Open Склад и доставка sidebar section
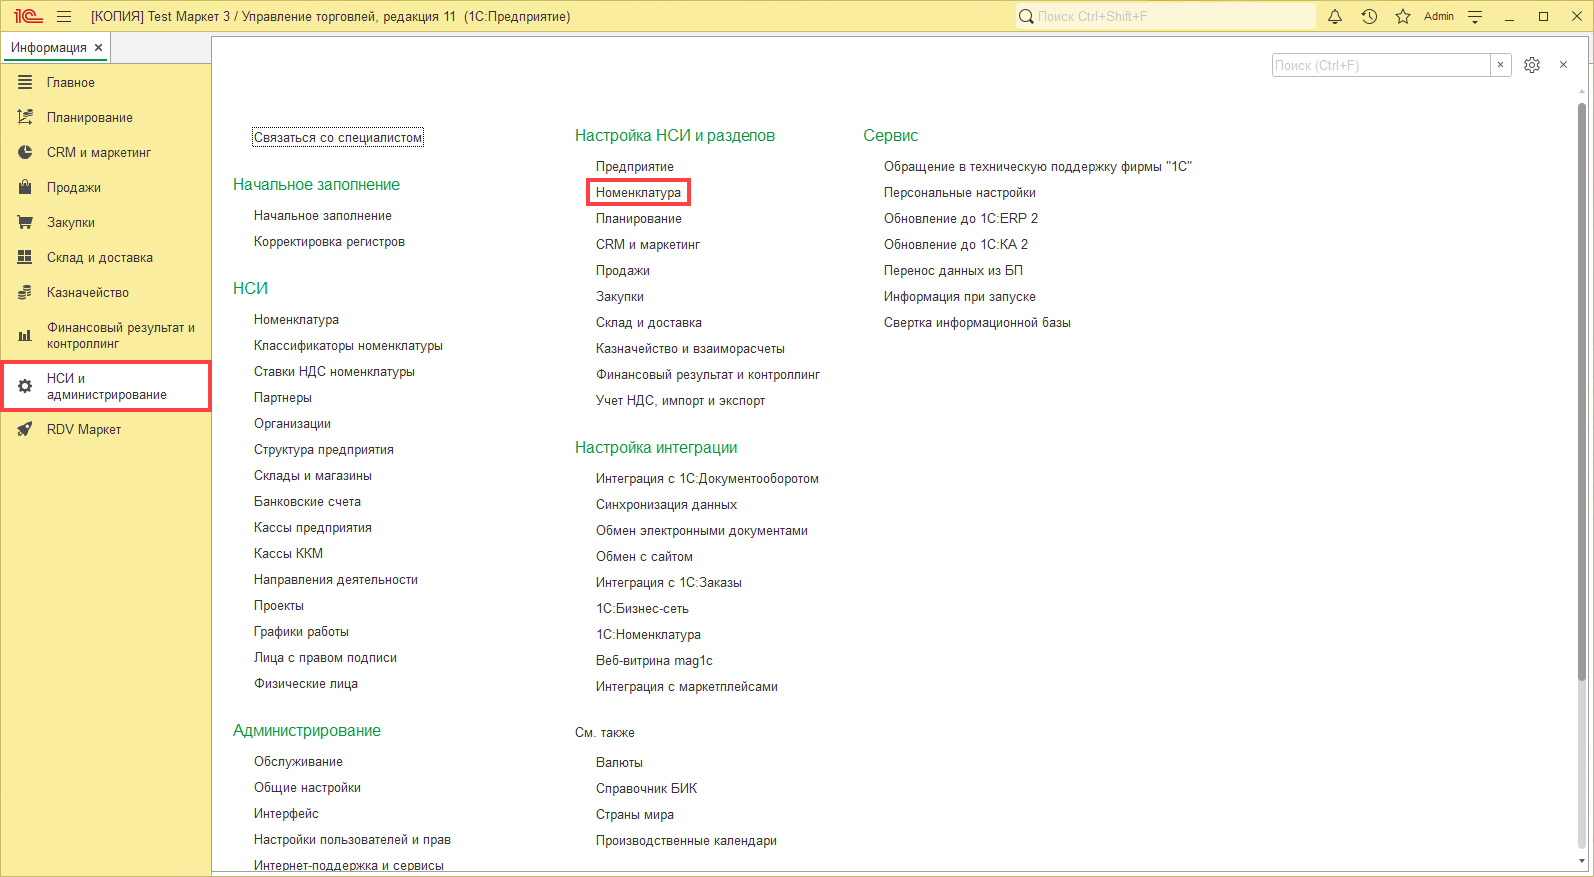The image size is (1594, 877). click(99, 258)
